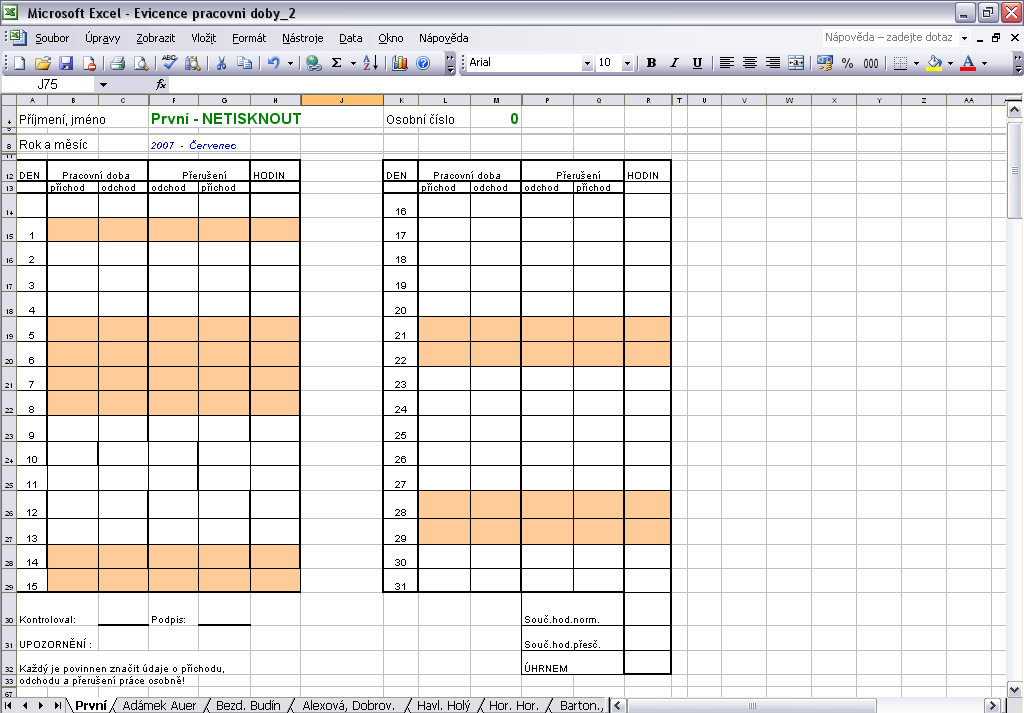
Task: Click the Cut scissors icon
Action: [221, 63]
